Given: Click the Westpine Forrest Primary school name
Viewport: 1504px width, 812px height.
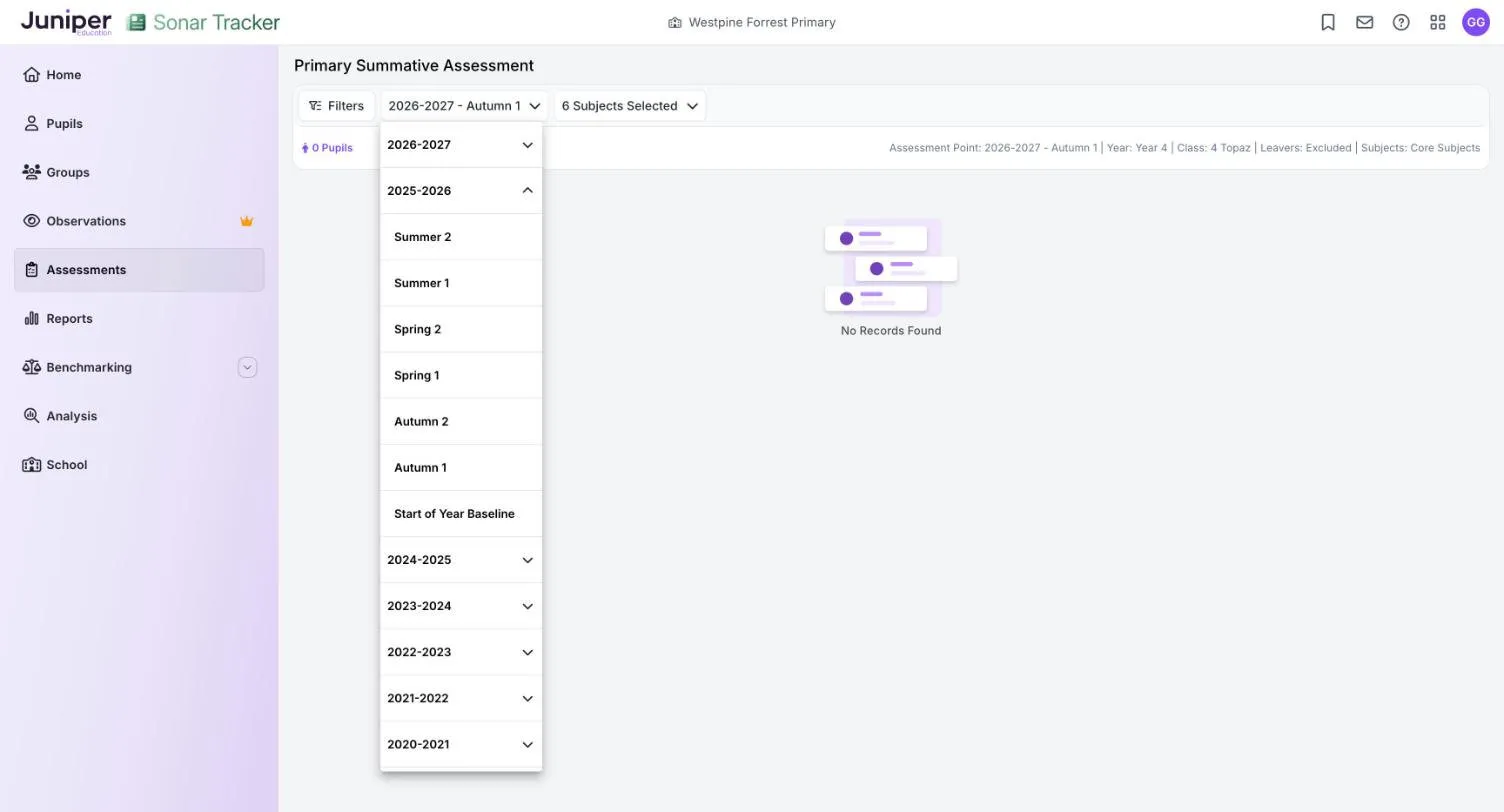Looking at the screenshot, I should click(762, 22).
